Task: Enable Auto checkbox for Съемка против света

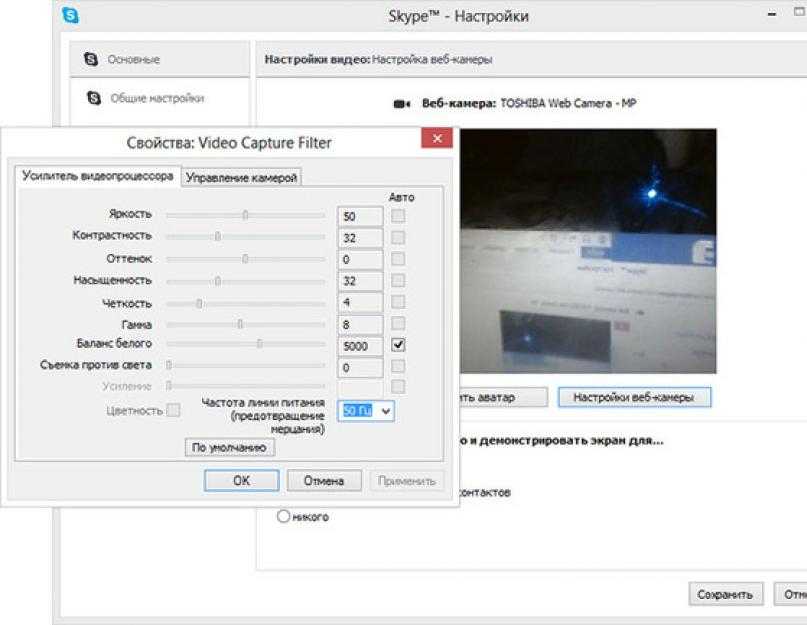Action: click(398, 366)
